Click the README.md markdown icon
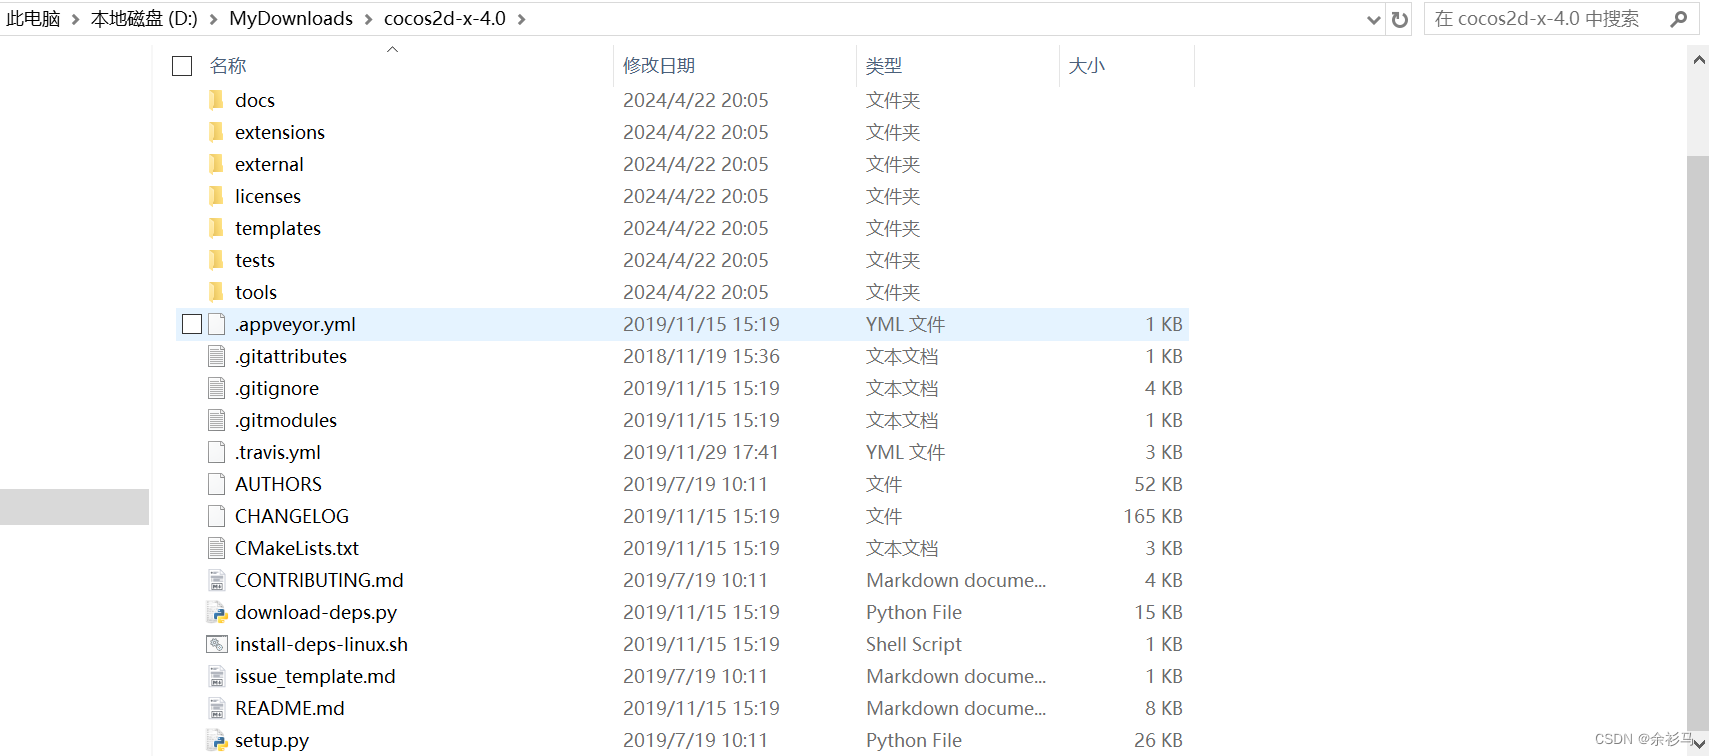This screenshot has width=1709, height=756. pyautogui.click(x=216, y=708)
